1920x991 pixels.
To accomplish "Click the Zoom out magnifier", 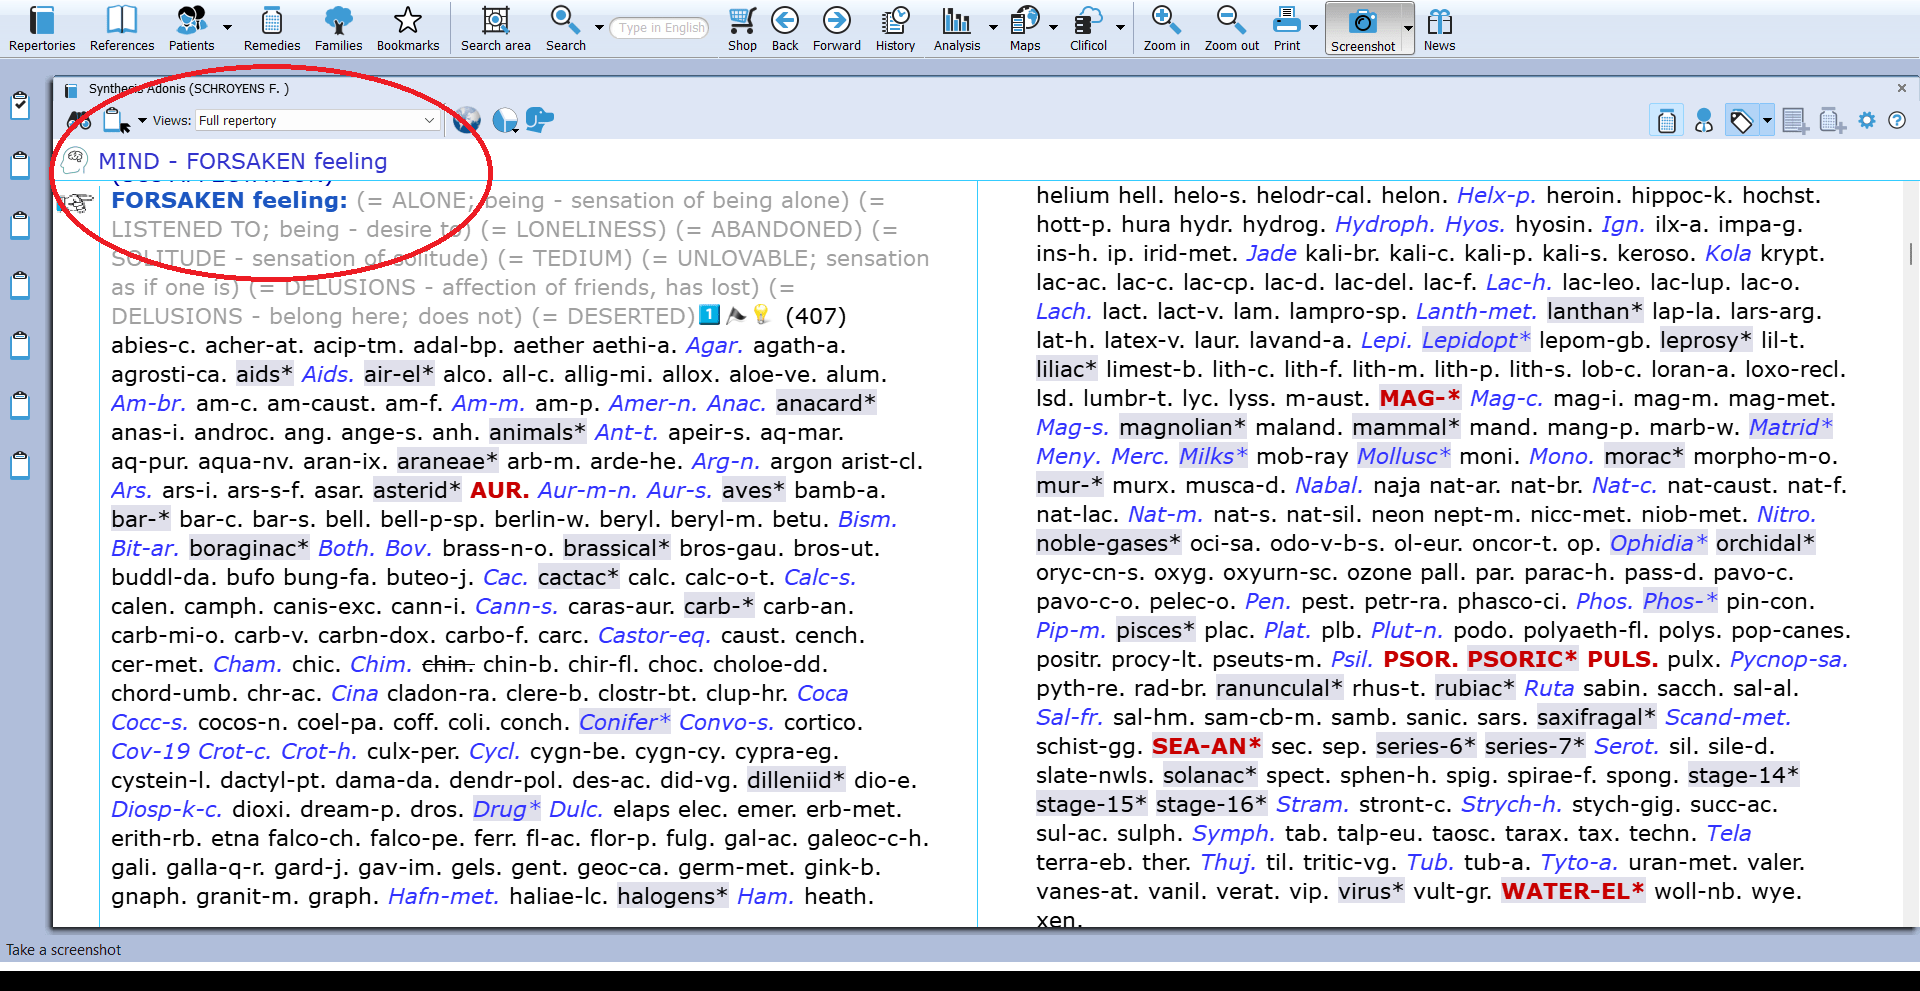I will click(1231, 28).
